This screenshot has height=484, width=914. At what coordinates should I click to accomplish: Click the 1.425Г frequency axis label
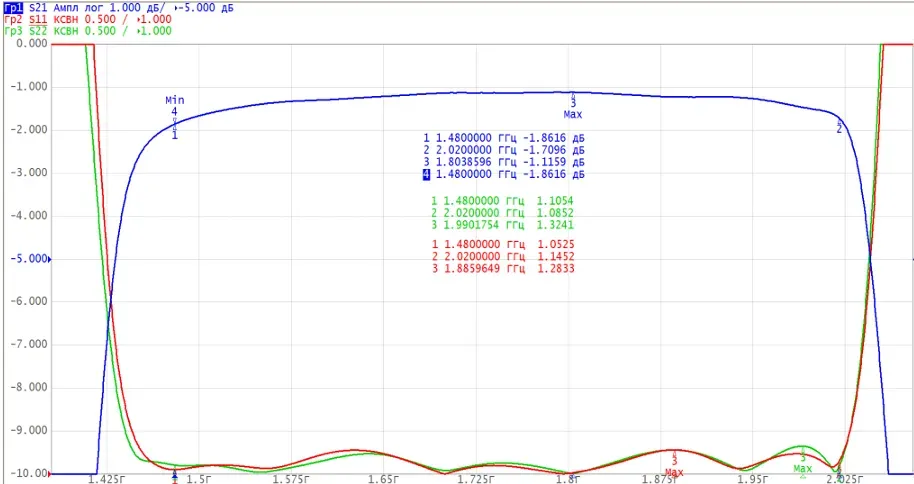[106, 479]
